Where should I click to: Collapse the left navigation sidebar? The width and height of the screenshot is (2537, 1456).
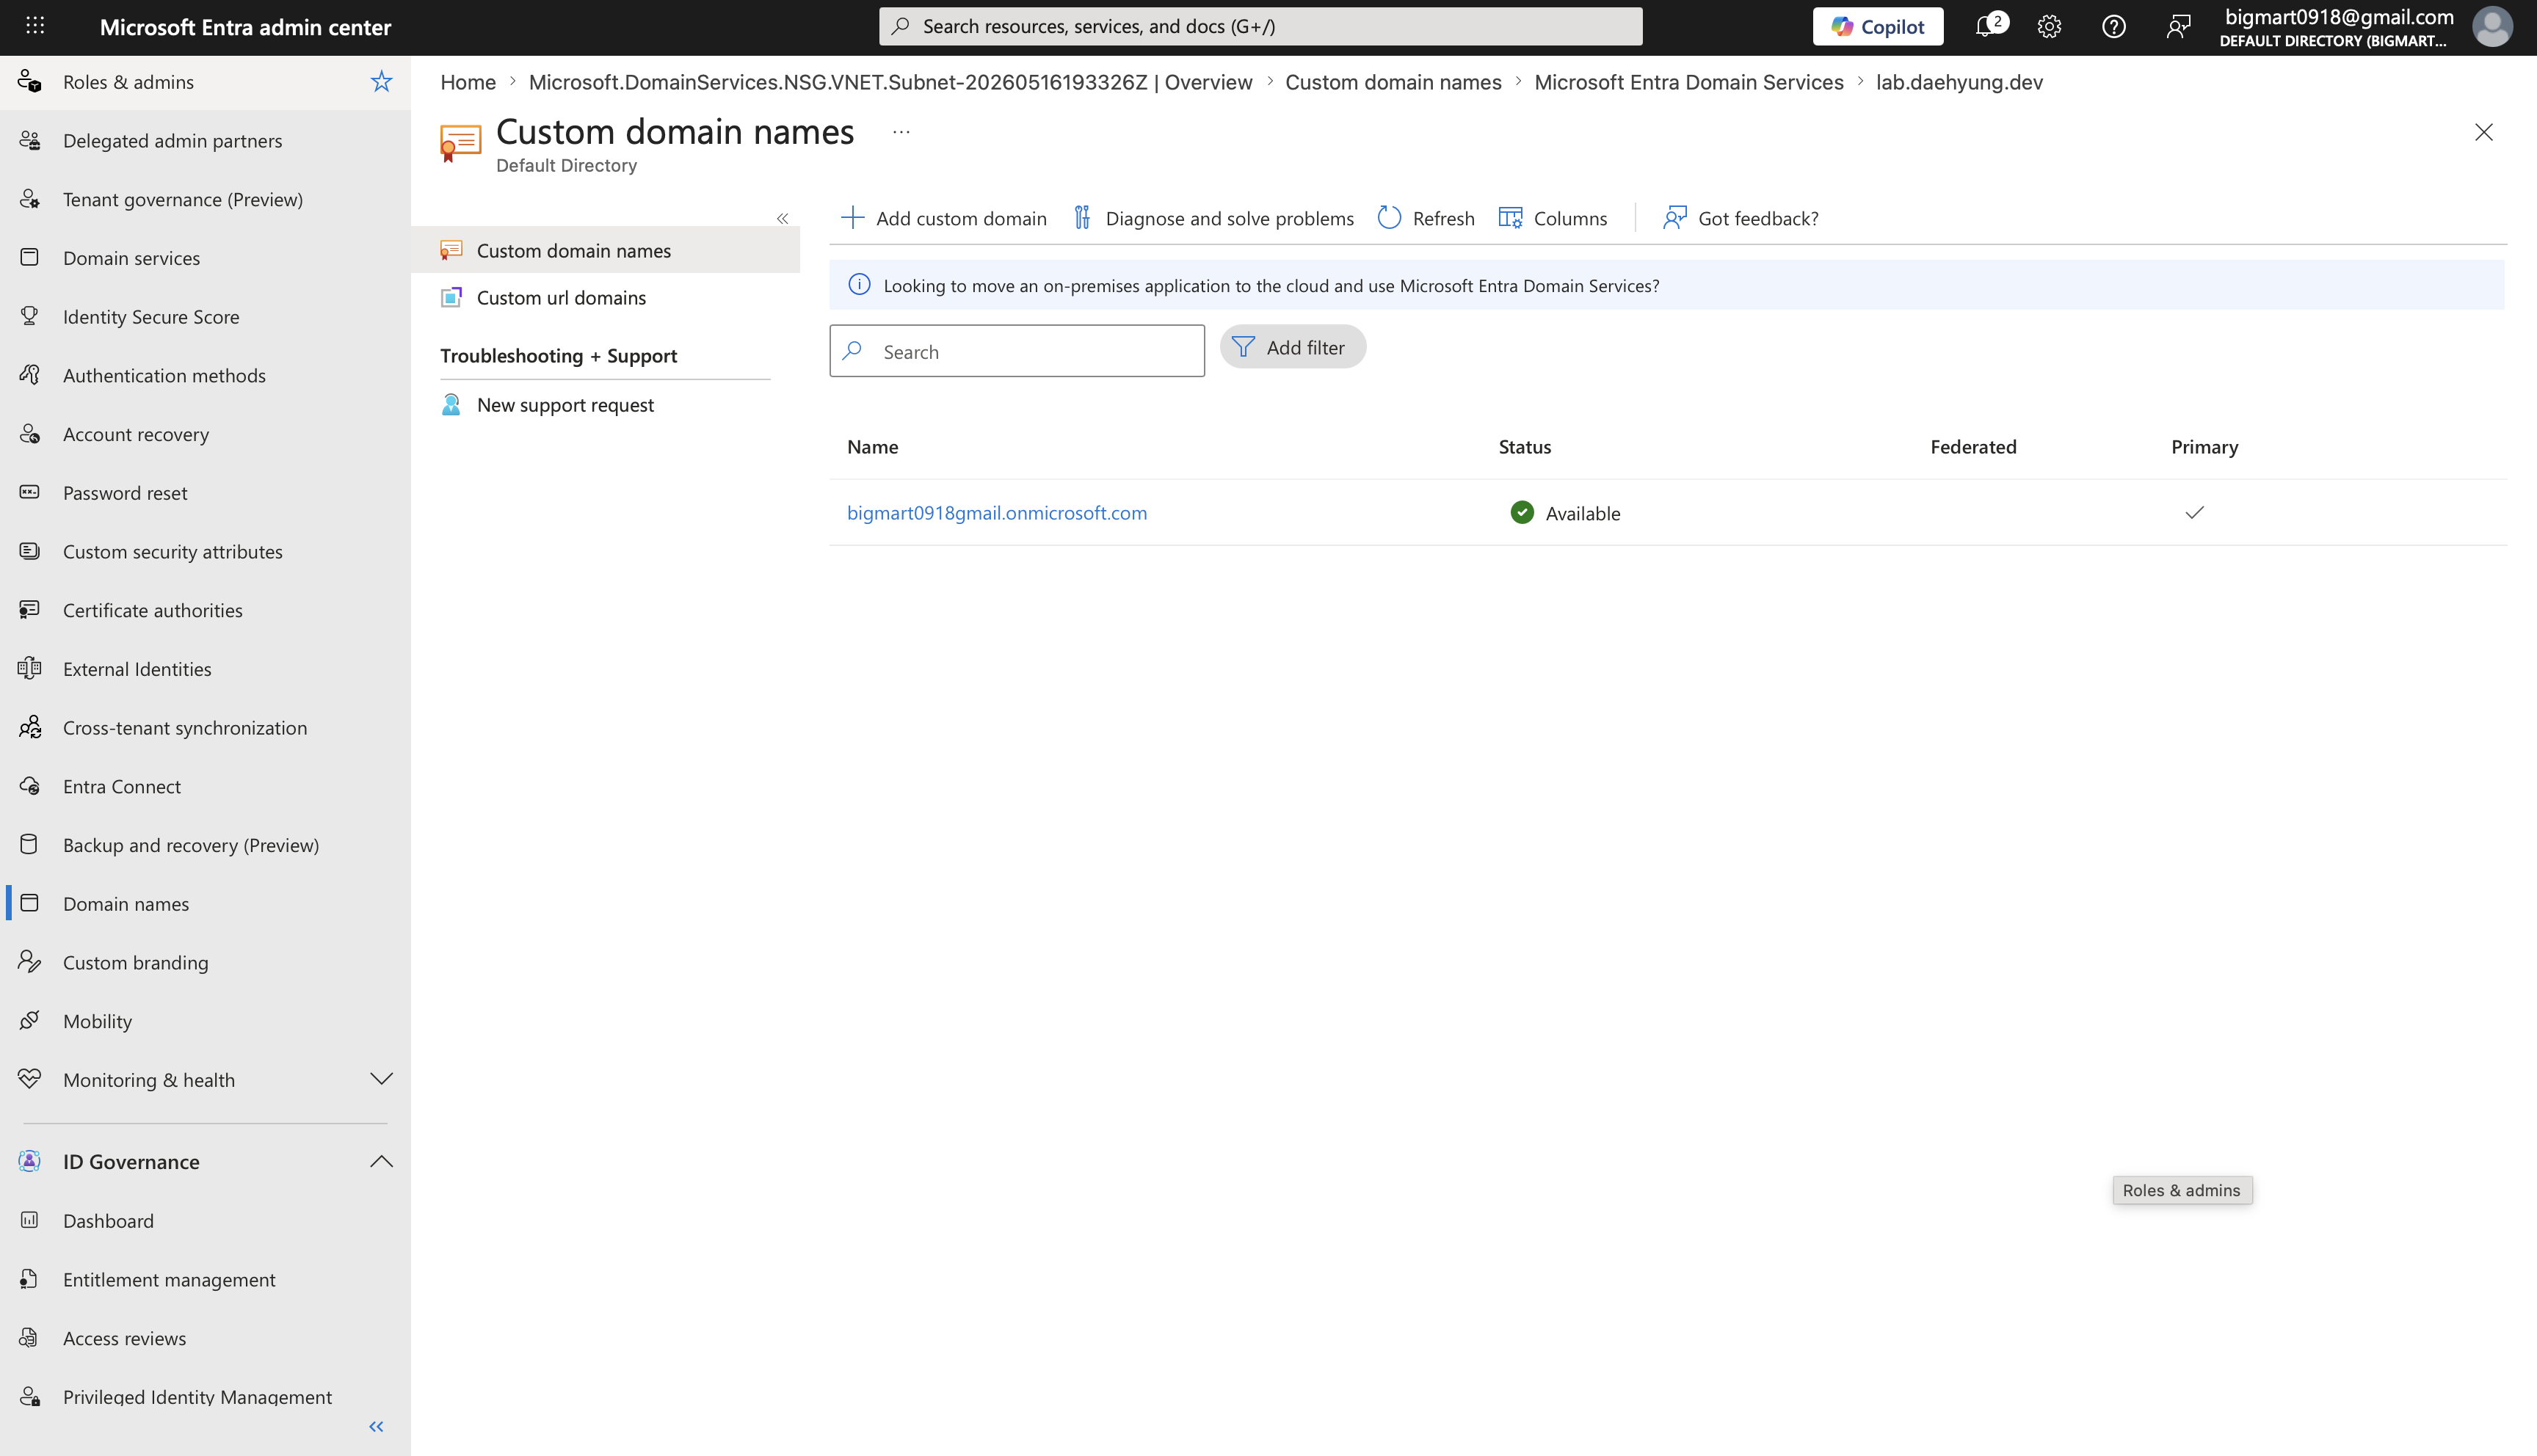coord(376,1427)
